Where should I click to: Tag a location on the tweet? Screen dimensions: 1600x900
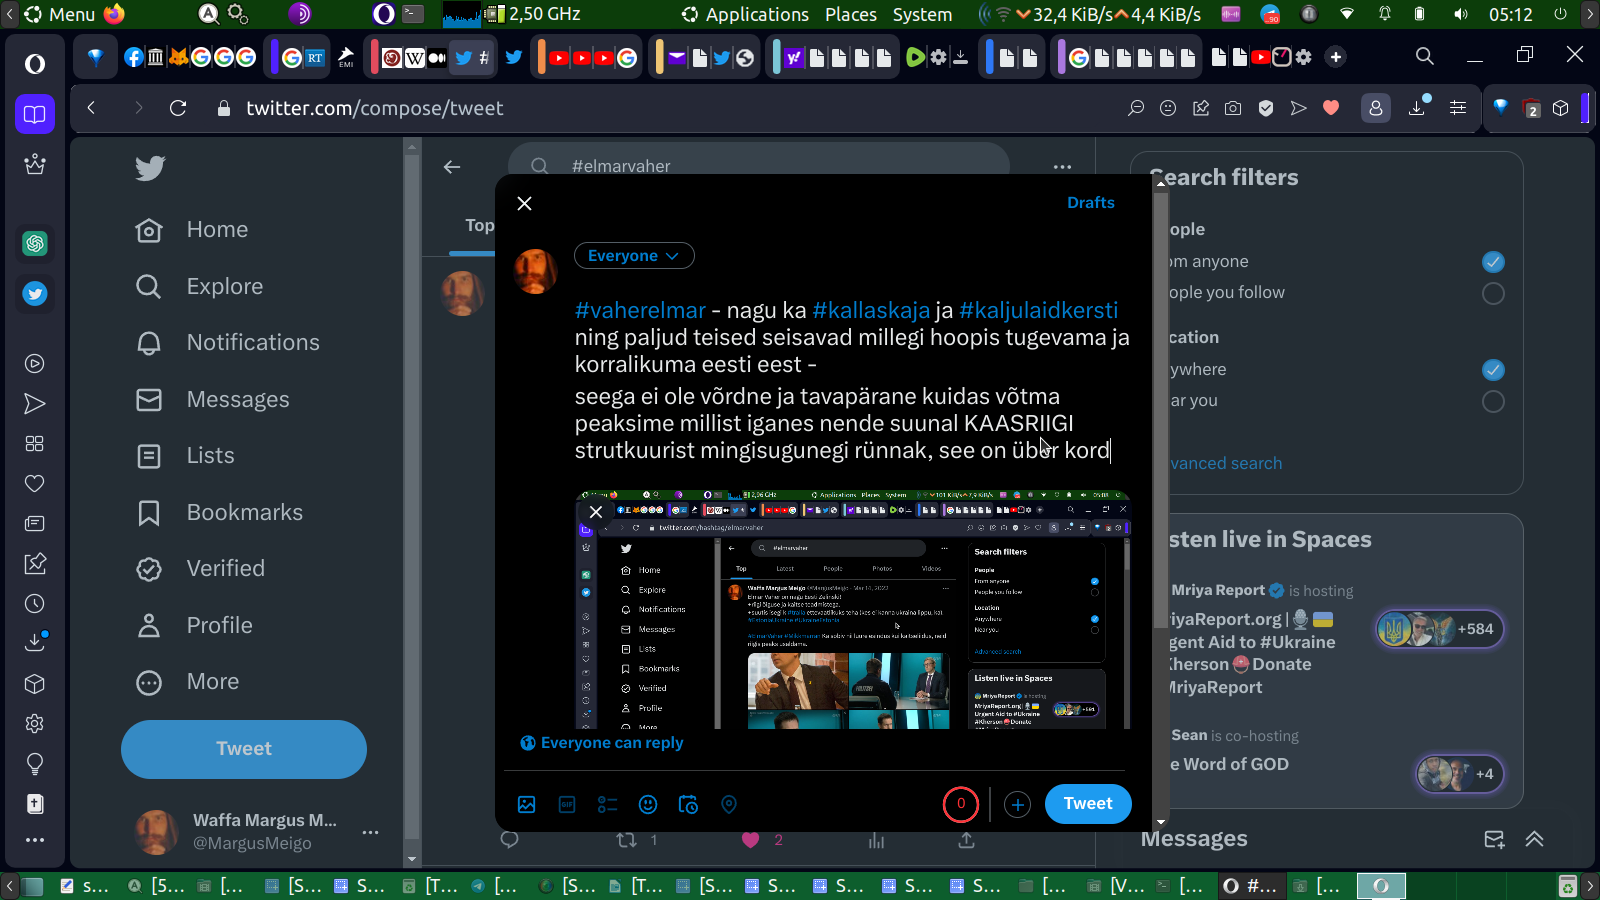[729, 804]
